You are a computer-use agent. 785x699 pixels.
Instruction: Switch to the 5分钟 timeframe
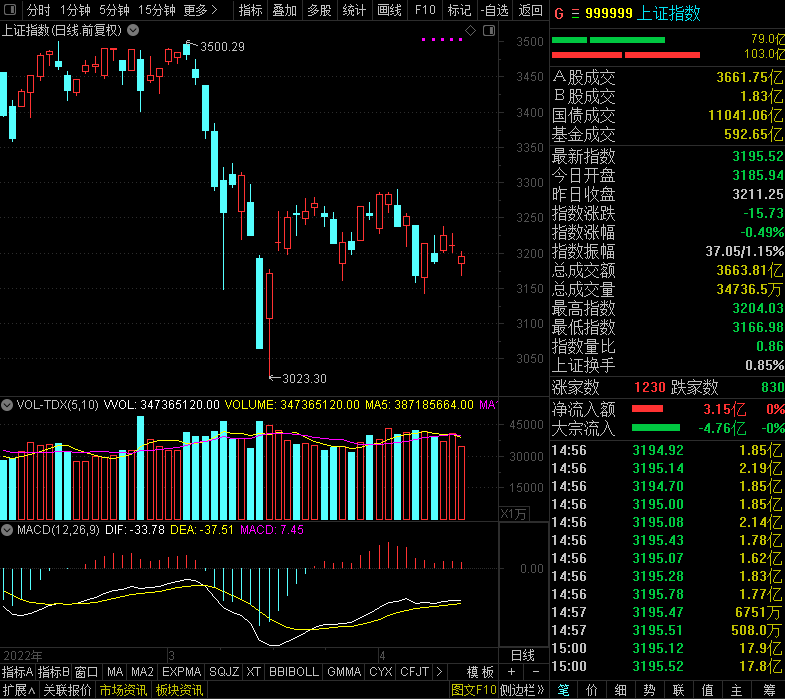point(115,10)
